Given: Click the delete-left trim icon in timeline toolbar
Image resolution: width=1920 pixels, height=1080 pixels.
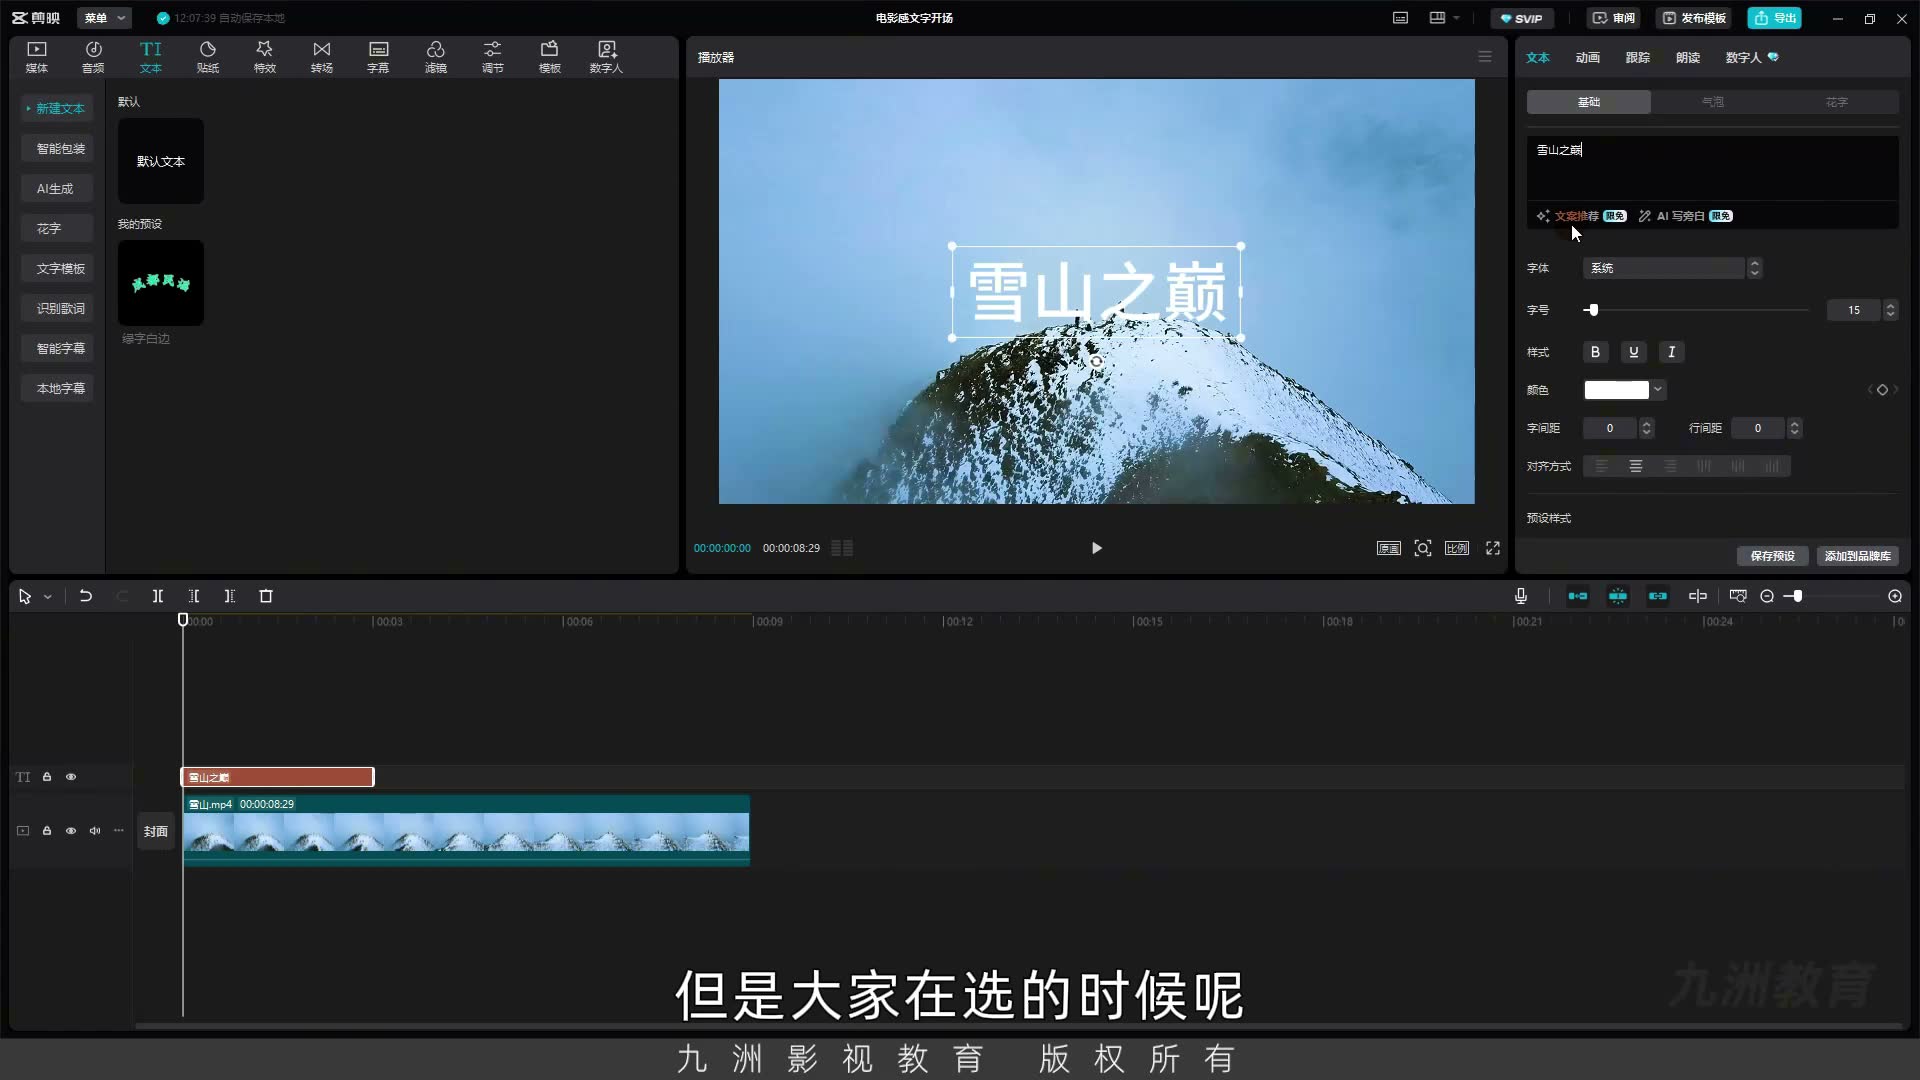Looking at the screenshot, I should click(x=194, y=596).
